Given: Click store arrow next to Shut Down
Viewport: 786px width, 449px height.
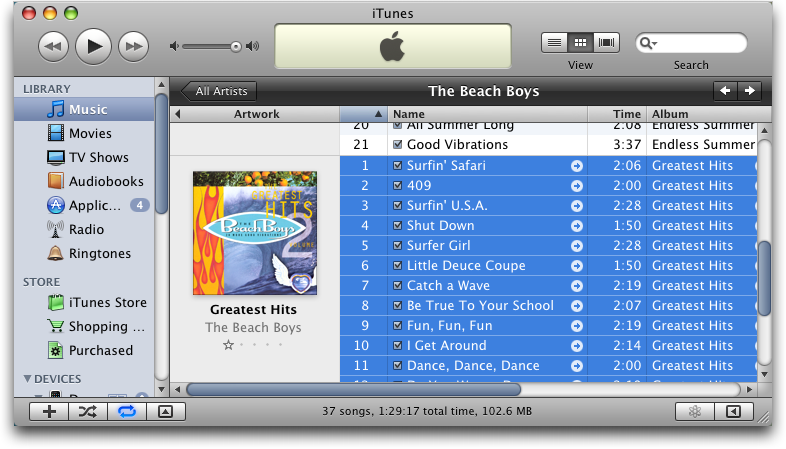Looking at the screenshot, I should pos(577,226).
